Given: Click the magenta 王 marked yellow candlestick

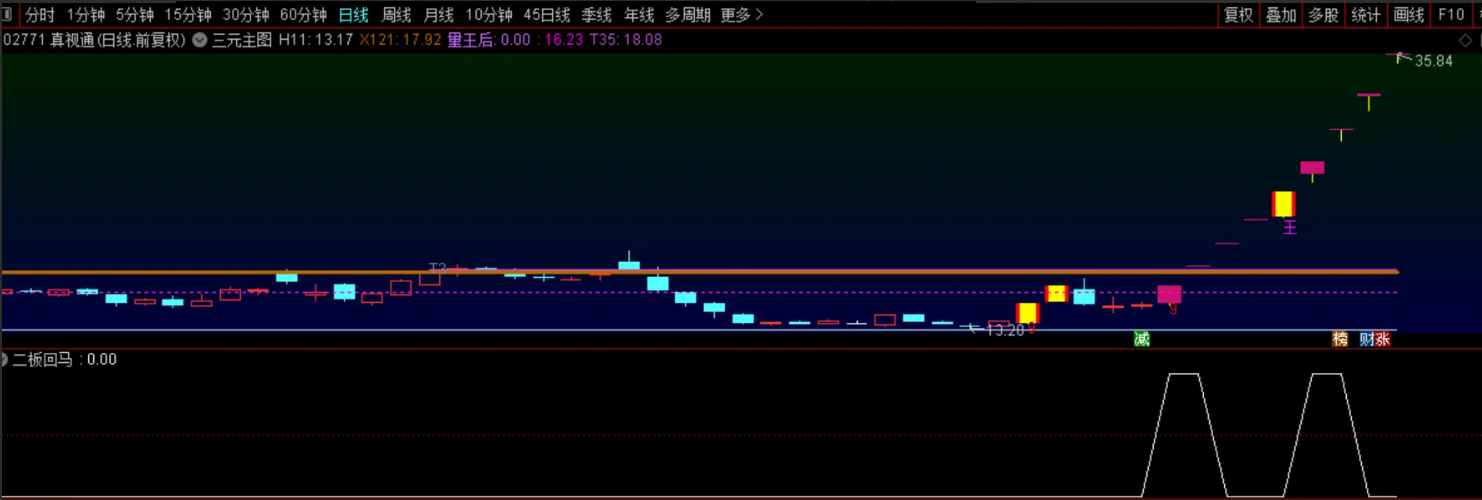Looking at the screenshot, I should tap(1283, 204).
